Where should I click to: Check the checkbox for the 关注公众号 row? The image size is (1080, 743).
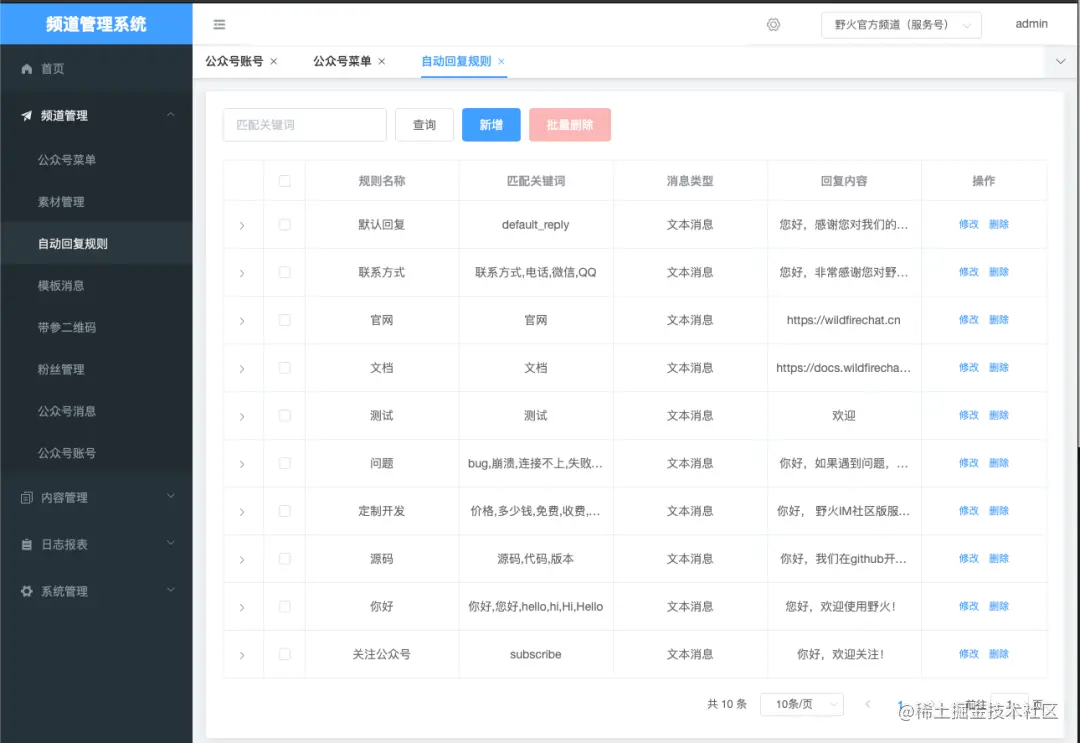click(285, 653)
